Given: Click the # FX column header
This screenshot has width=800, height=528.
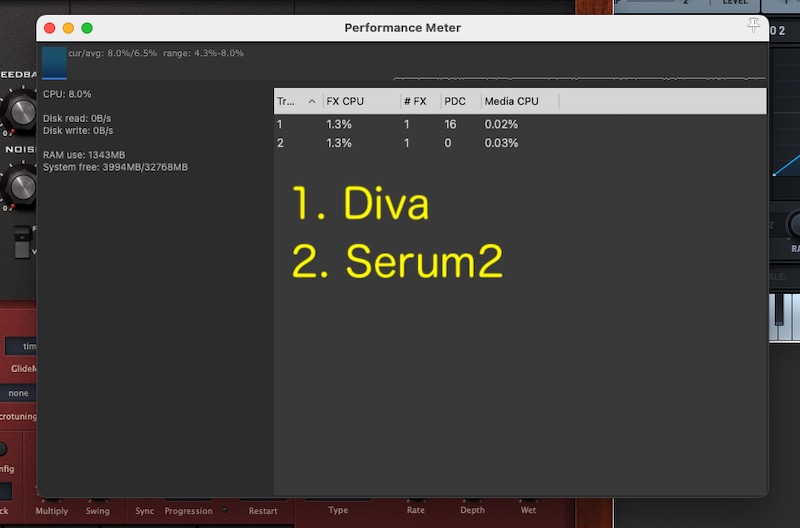Looking at the screenshot, I should tap(421, 101).
